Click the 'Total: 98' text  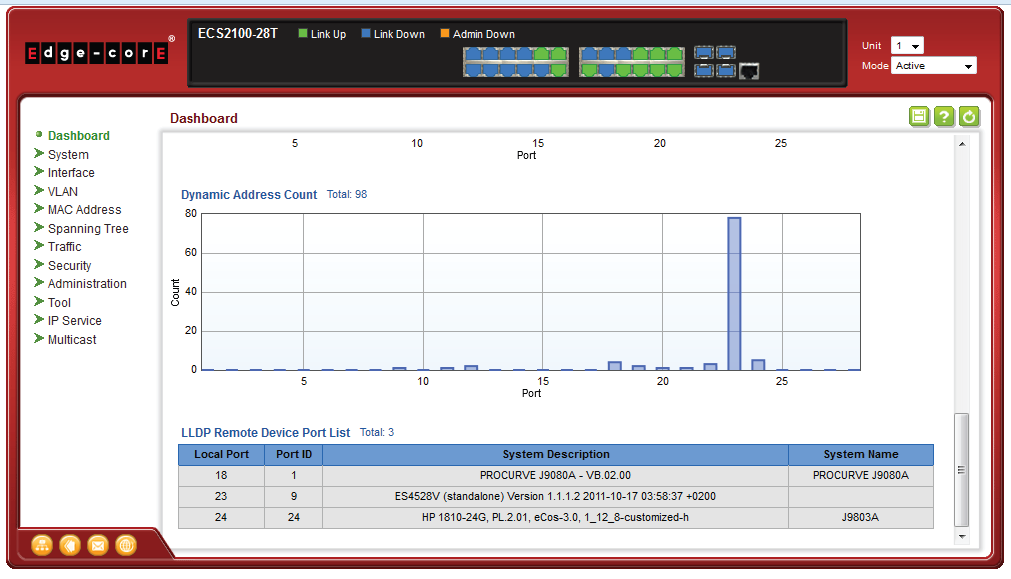347,194
